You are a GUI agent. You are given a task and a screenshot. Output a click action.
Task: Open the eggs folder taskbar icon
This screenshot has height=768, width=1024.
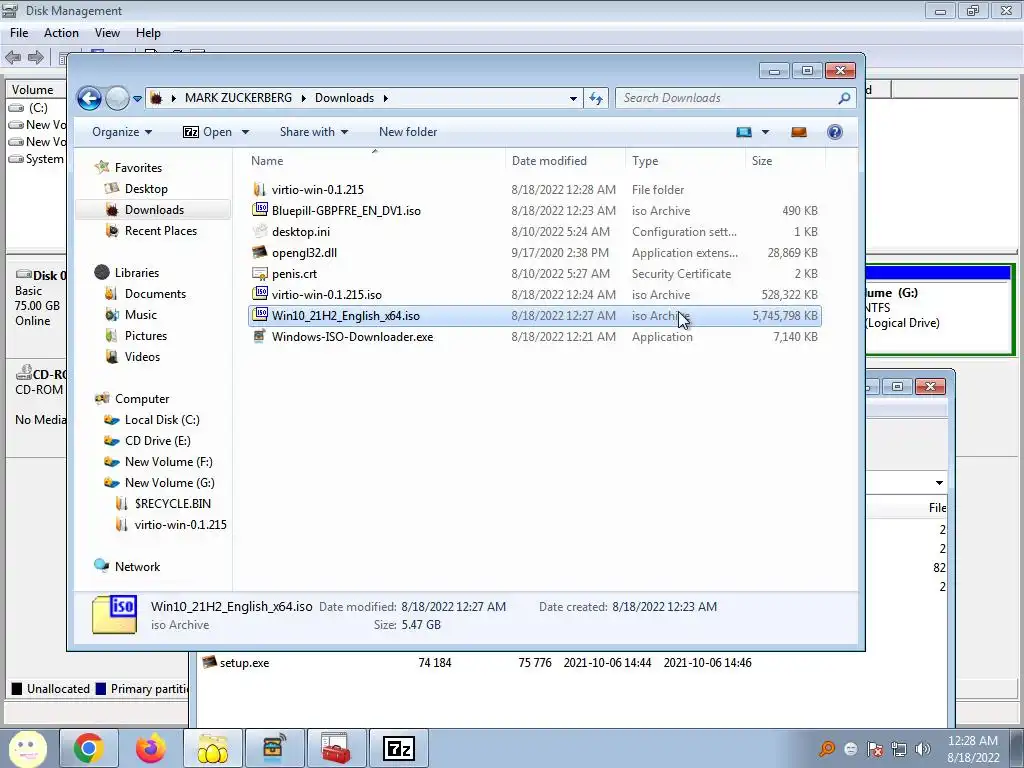click(x=212, y=748)
